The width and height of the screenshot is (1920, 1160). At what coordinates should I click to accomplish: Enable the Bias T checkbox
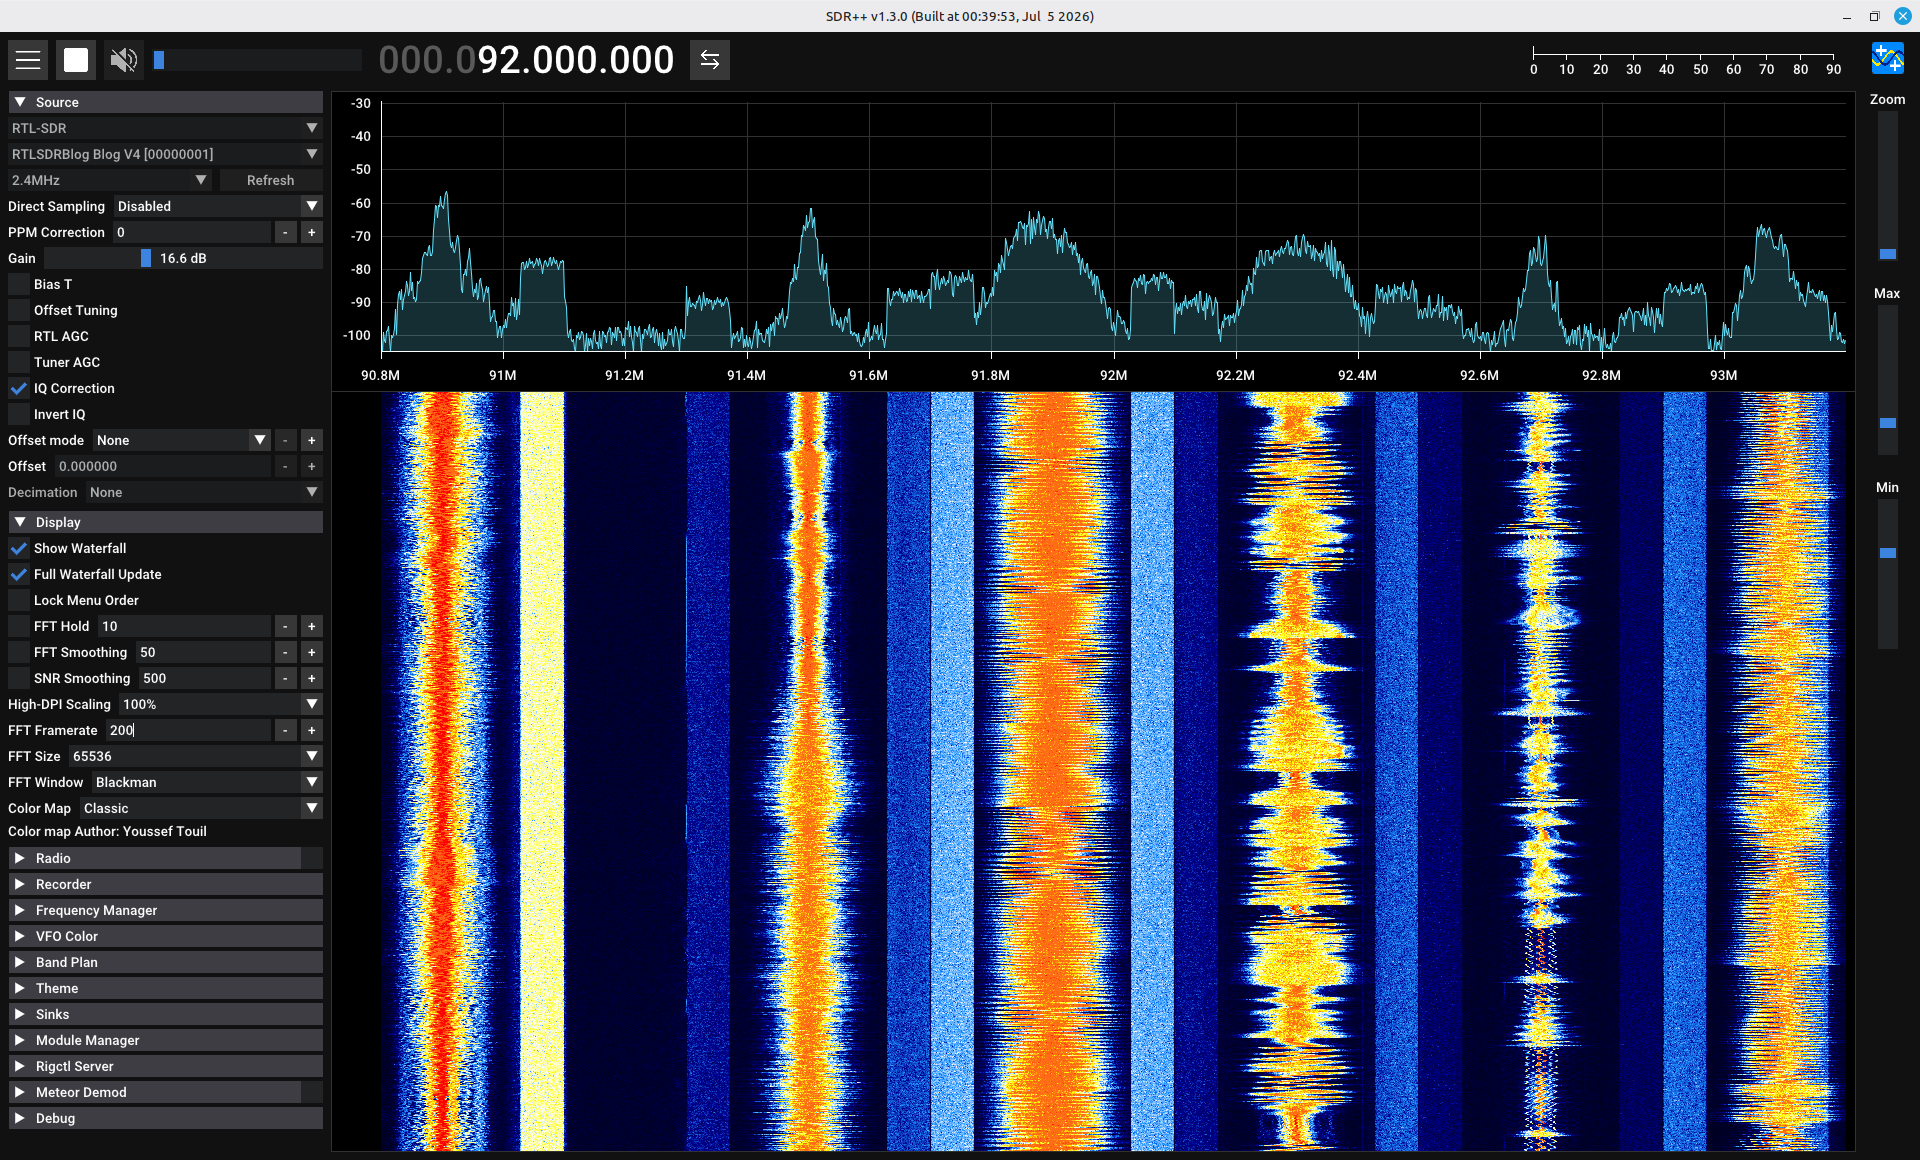[x=19, y=284]
